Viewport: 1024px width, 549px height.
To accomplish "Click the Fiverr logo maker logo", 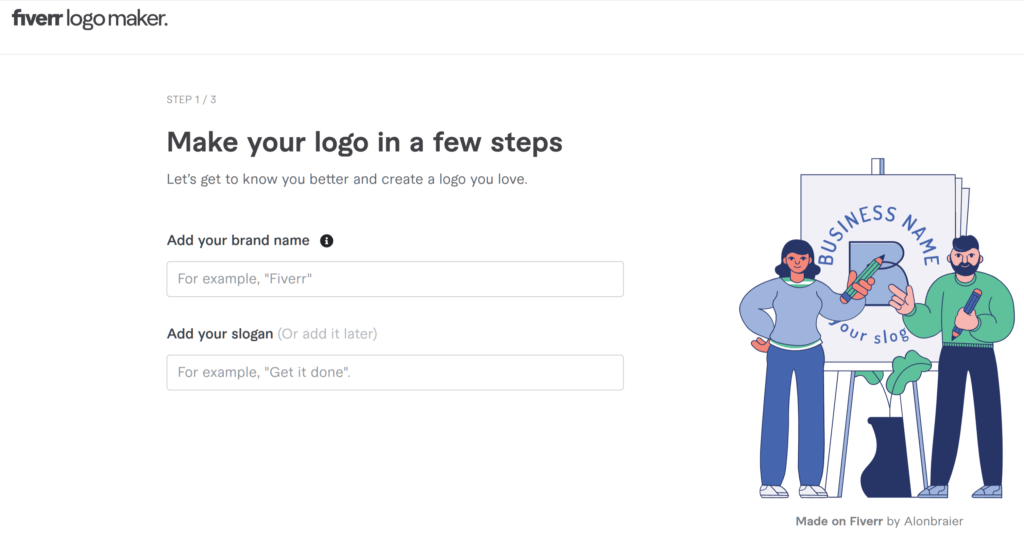I will (x=89, y=19).
